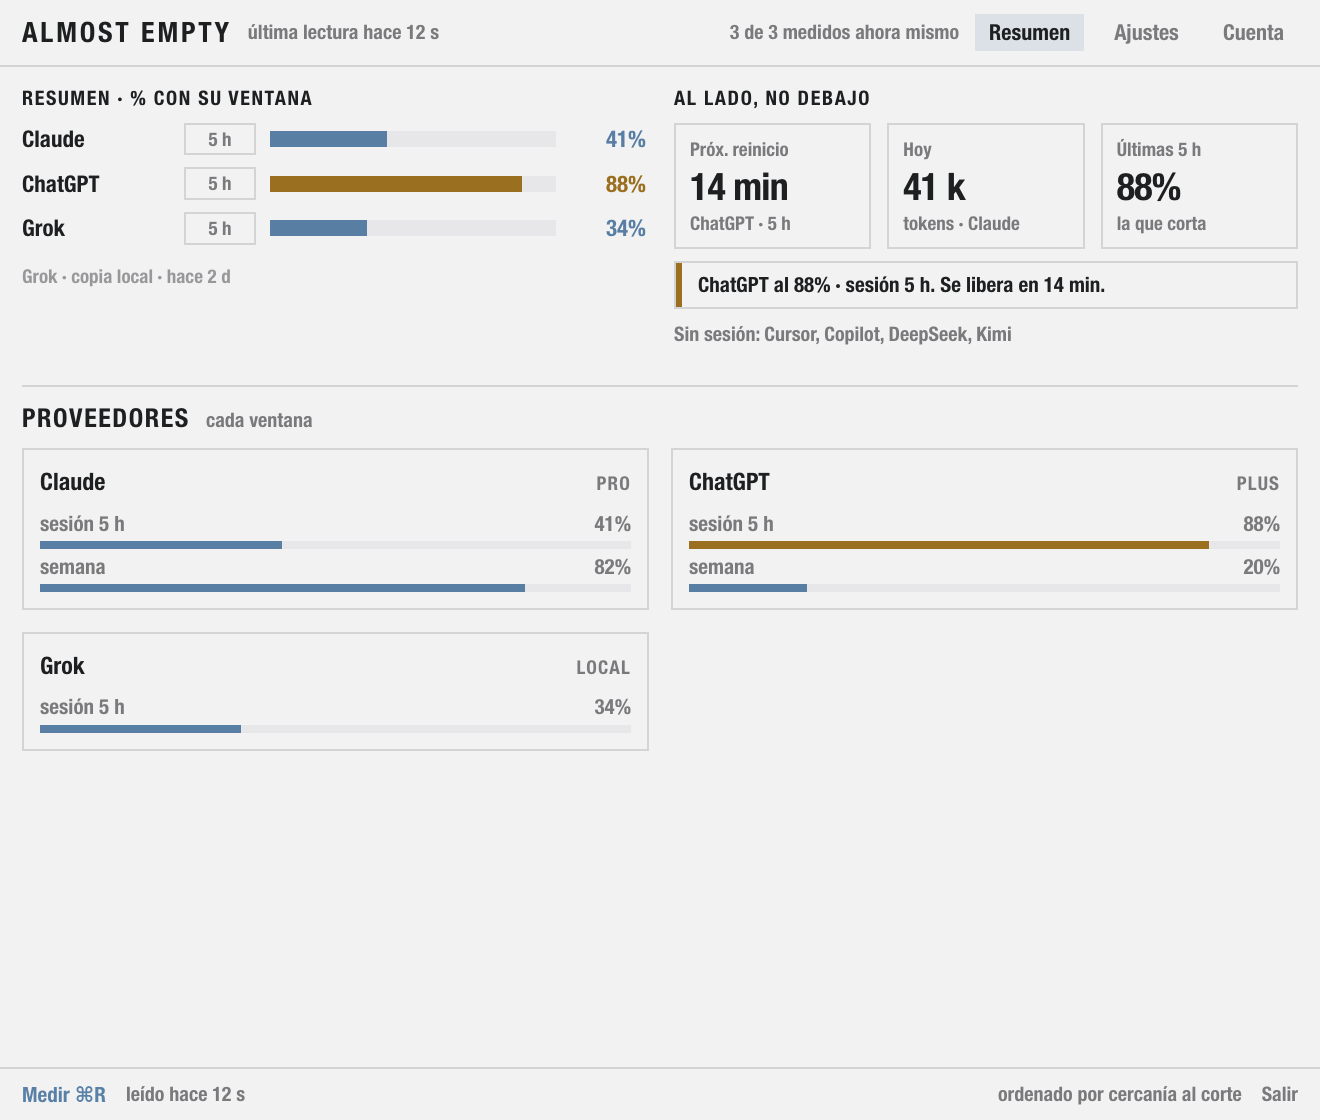Click Claude's 41% summary usage bar
This screenshot has width=1320, height=1120.
[x=413, y=139]
